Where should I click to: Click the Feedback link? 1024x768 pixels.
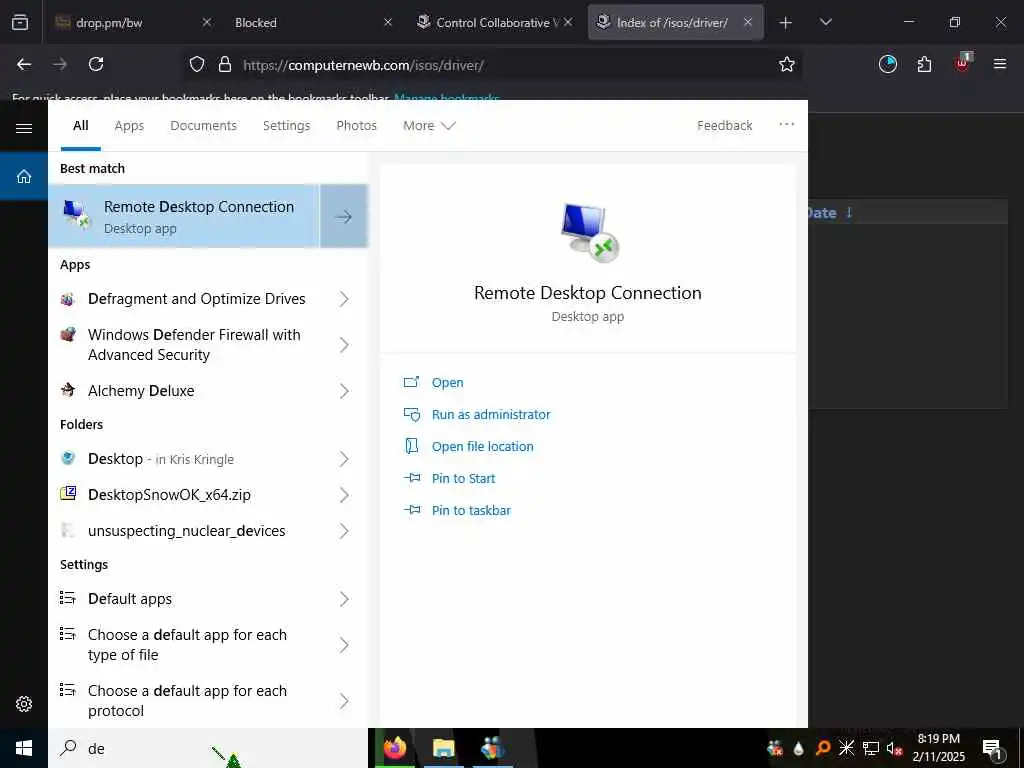[724, 125]
